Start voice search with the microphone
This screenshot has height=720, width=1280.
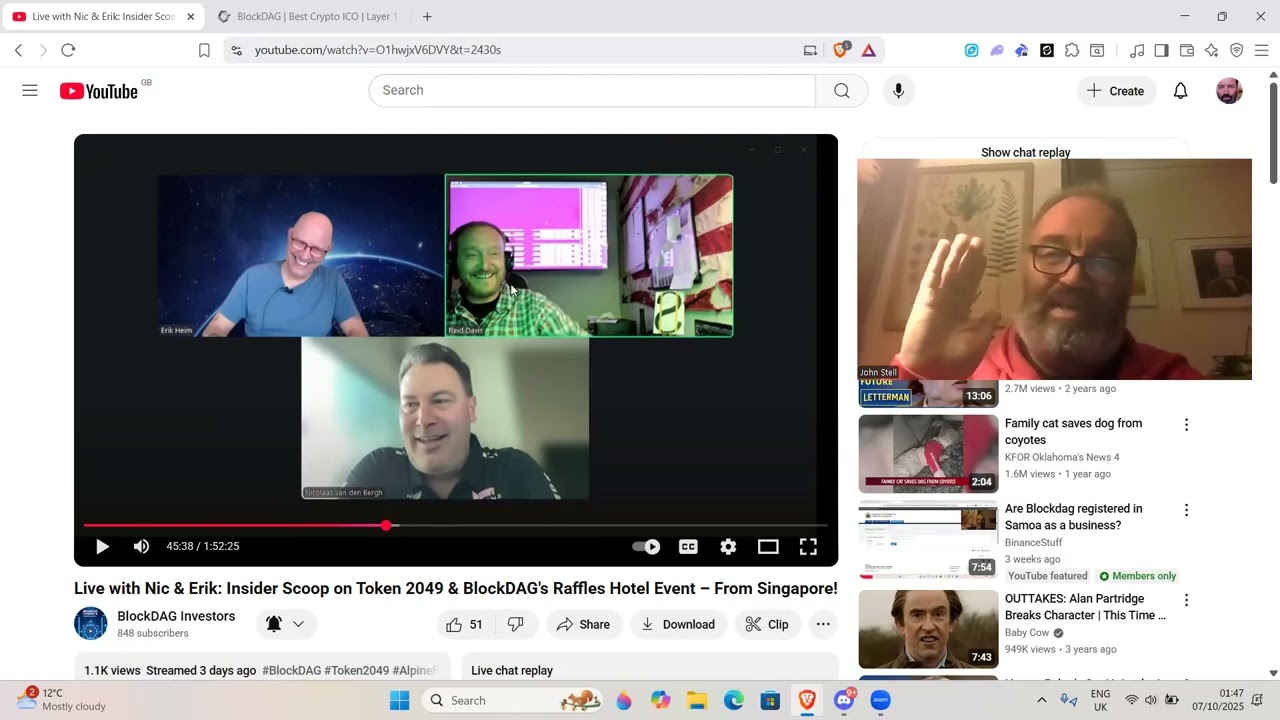(x=898, y=91)
